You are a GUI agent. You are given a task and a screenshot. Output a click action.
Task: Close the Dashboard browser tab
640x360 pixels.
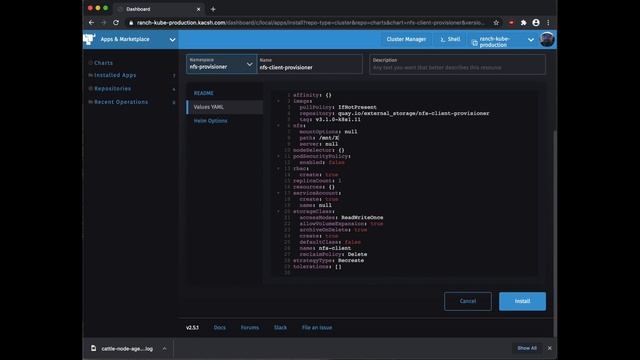tap(198, 9)
